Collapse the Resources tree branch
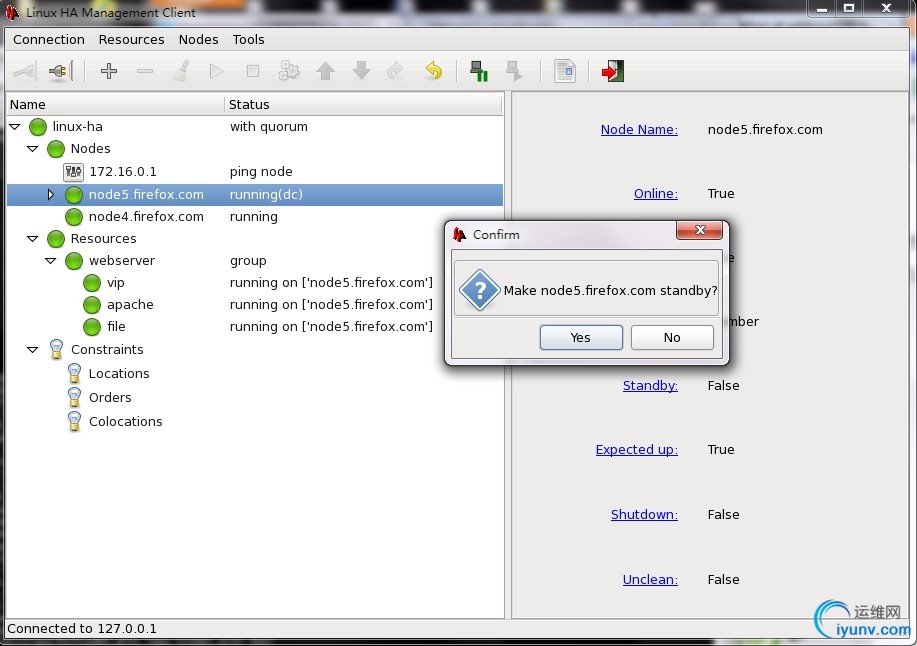 pyautogui.click(x=33, y=239)
